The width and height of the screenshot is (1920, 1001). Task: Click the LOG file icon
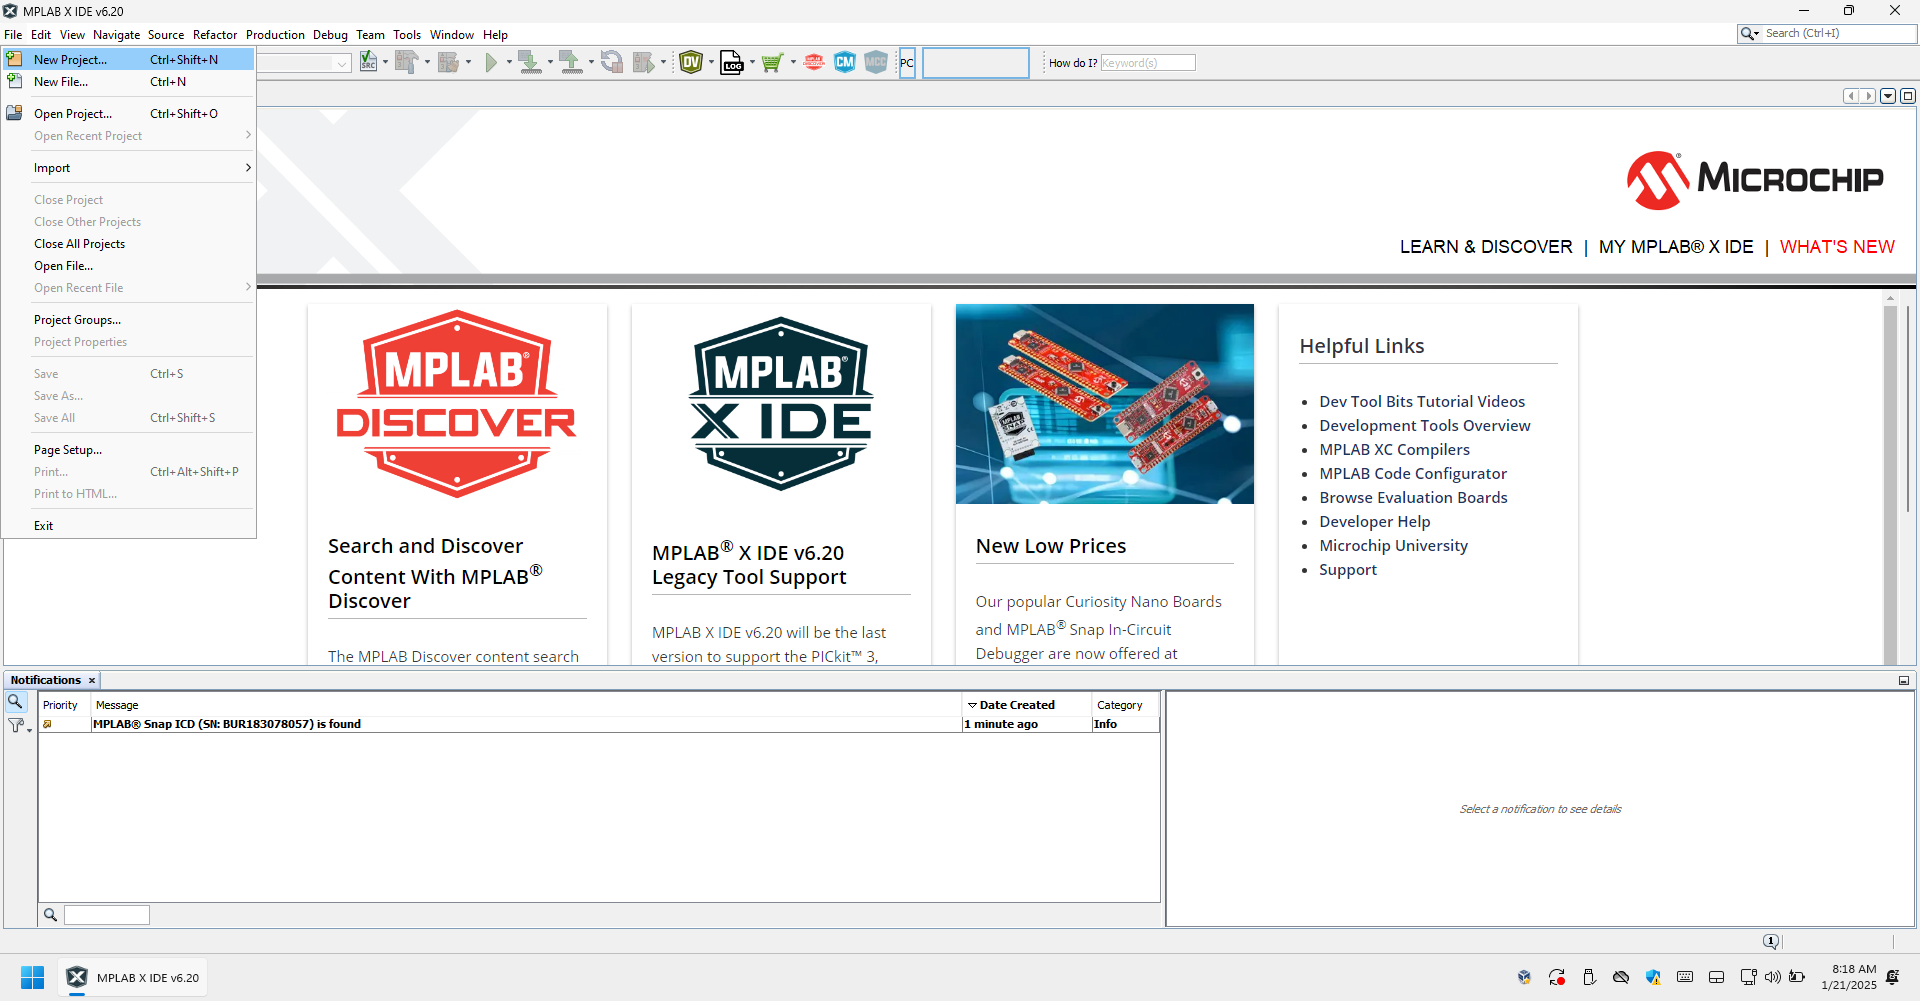(732, 62)
